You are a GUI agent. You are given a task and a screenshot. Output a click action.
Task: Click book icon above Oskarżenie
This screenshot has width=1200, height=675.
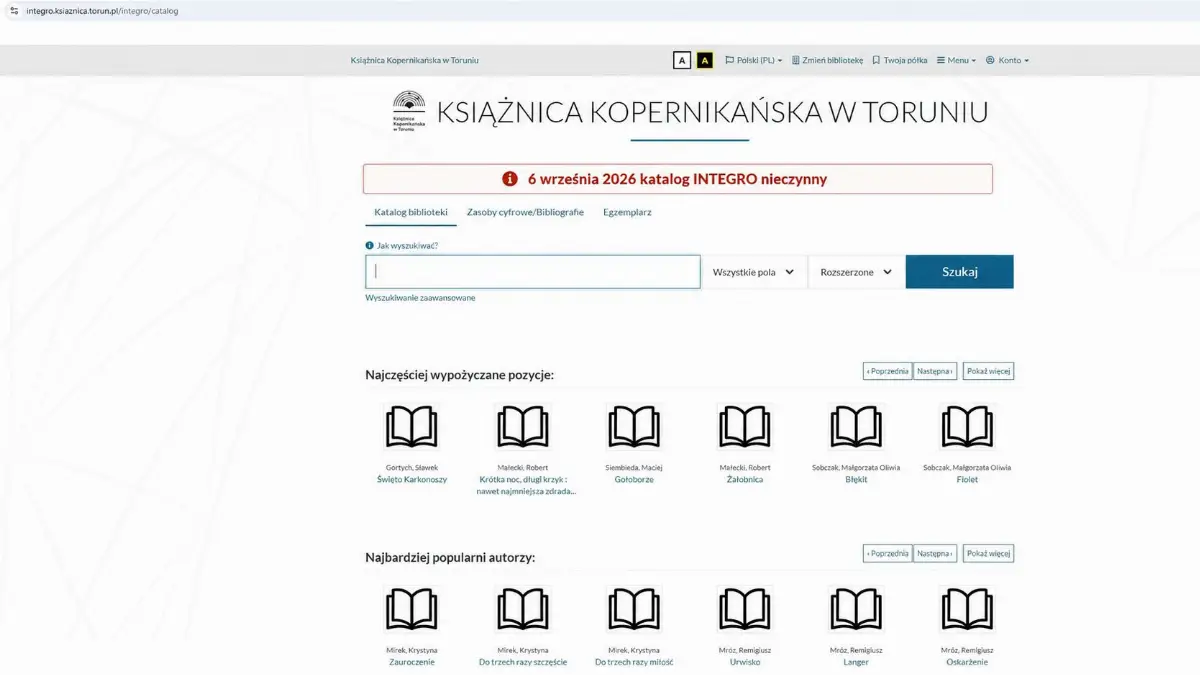[x=967, y=609]
